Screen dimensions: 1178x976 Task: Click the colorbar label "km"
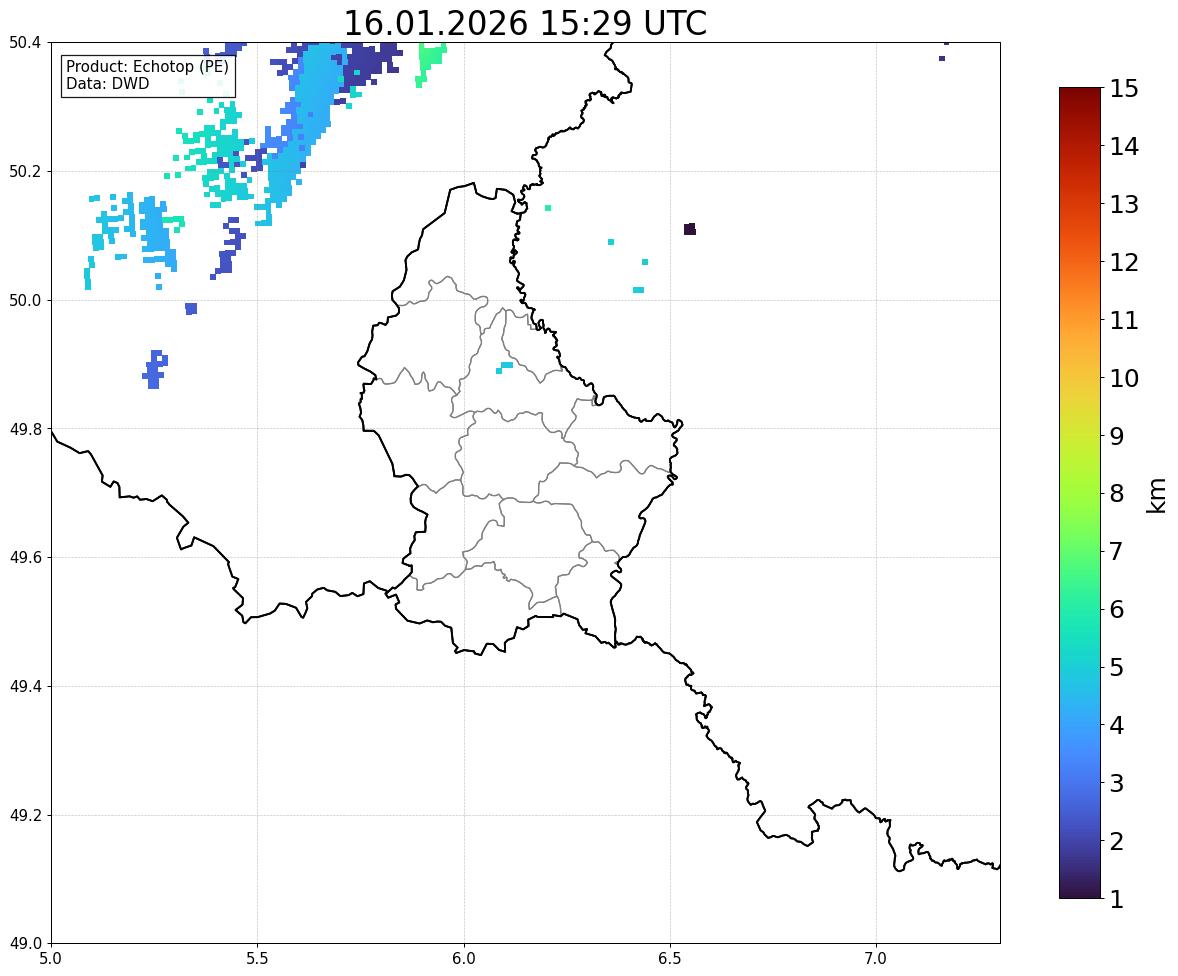(x=1157, y=495)
